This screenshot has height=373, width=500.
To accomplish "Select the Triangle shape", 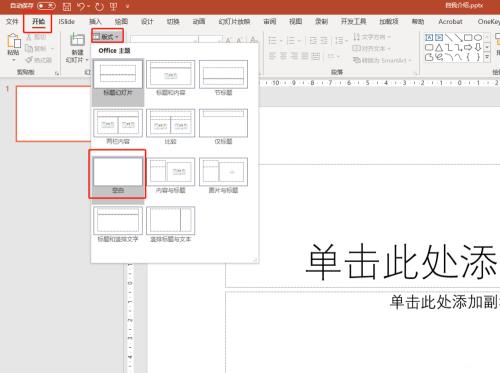I will (x=439, y=47).
